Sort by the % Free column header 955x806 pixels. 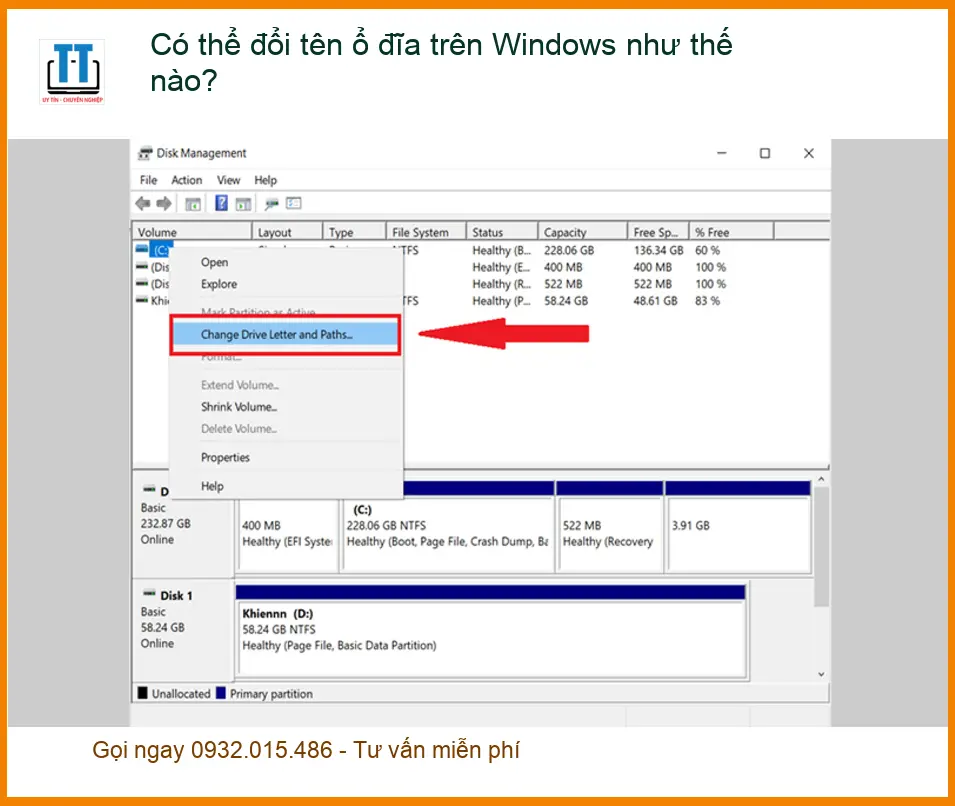point(731,232)
